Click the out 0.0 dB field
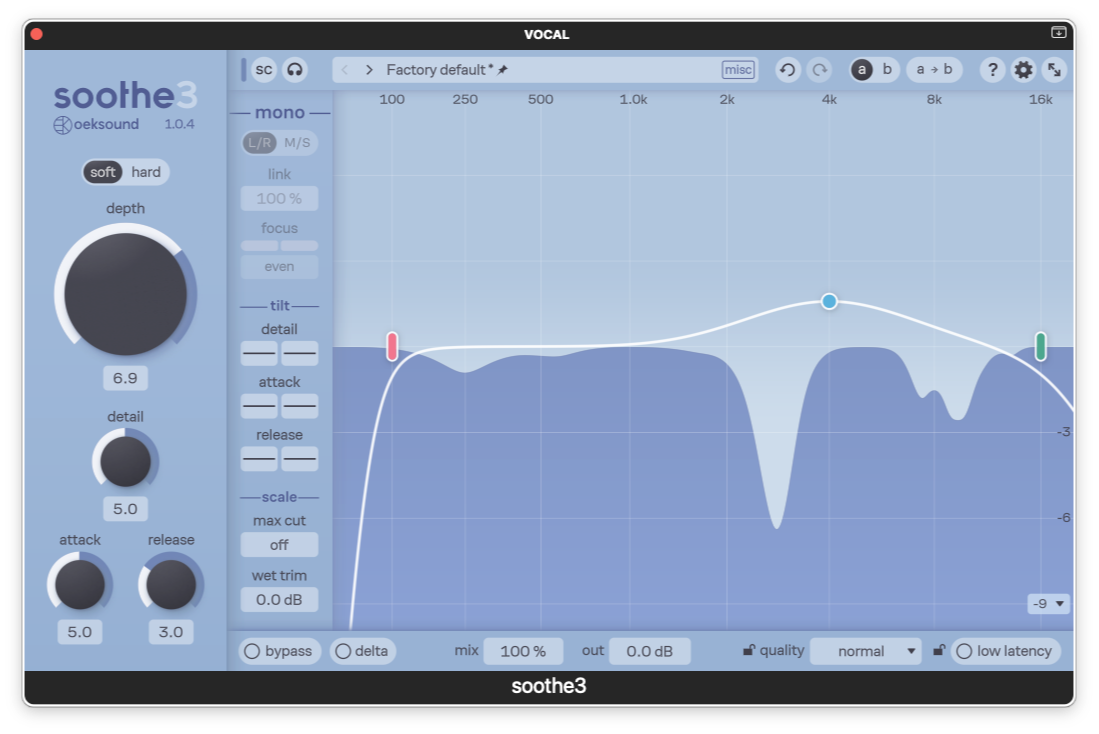This screenshot has height=734, width=1099. pyautogui.click(x=649, y=651)
